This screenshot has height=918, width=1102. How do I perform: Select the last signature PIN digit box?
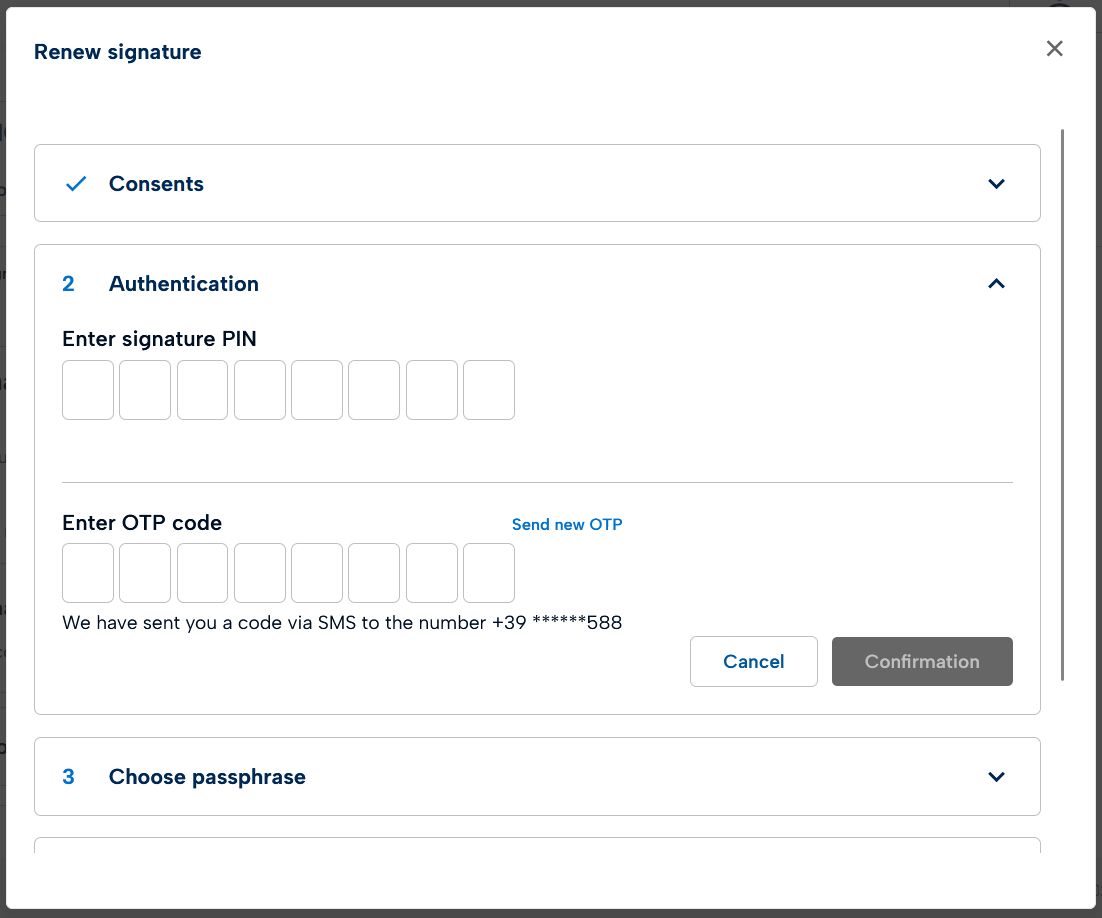coord(489,390)
